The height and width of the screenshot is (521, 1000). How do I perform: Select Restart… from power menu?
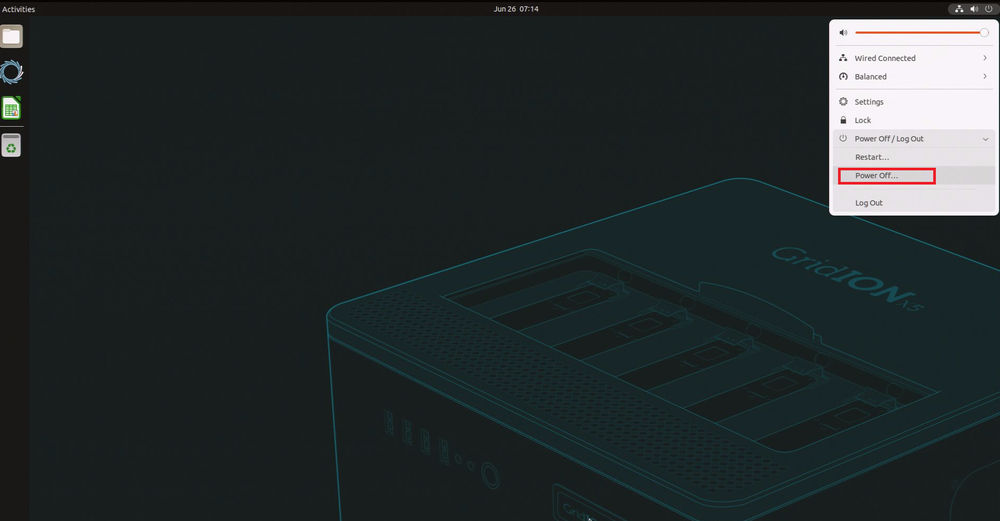coord(872,157)
